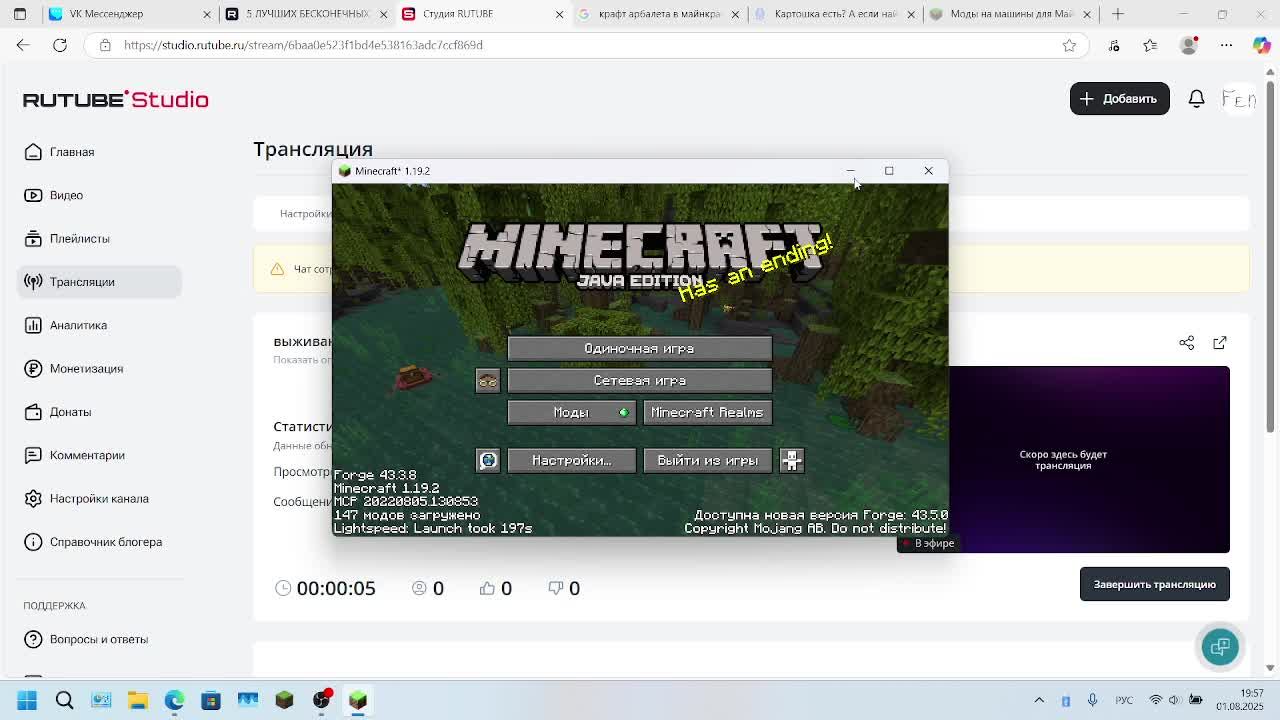Open the Windows Start menu
1280x720 pixels.
pyautogui.click(x=27, y=700)
